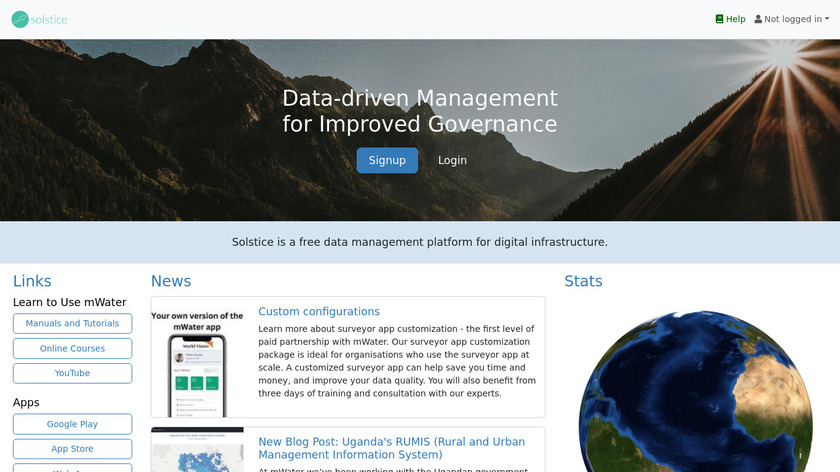Select the Google Play app link

72,424
